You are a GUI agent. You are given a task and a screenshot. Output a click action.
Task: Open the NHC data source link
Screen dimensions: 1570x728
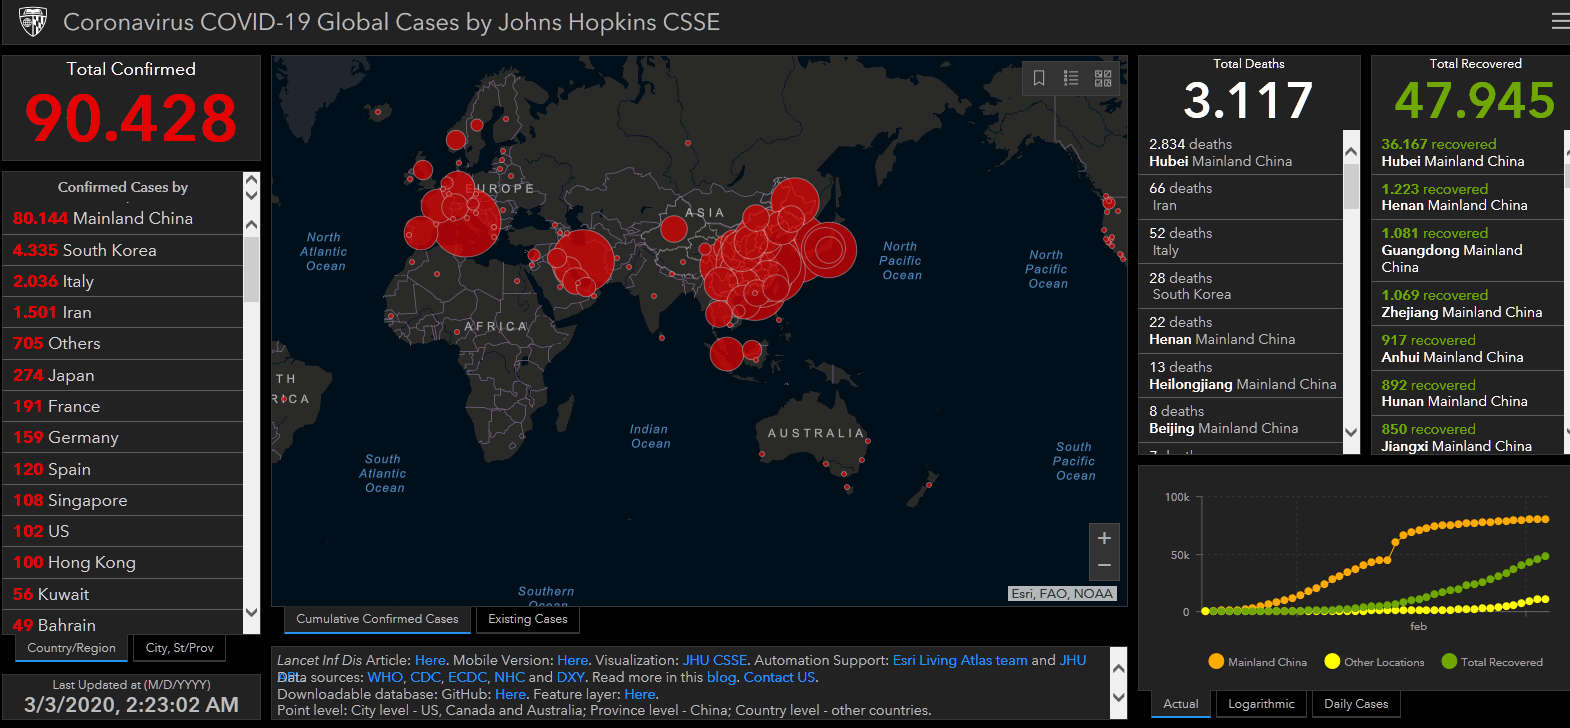(x=509, y=677)
